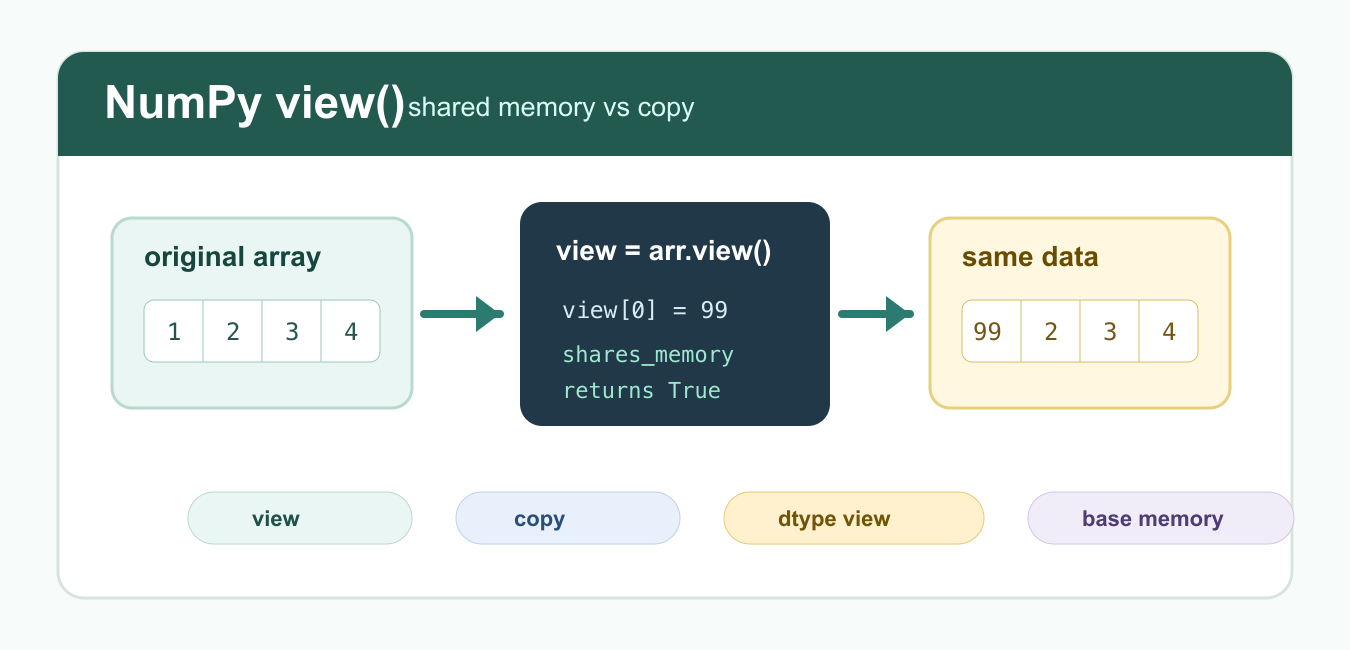The height and width of the screenshot is (650, 1350).
Task: Click the 99 cell in same data
Action: [x=991, y=331]
